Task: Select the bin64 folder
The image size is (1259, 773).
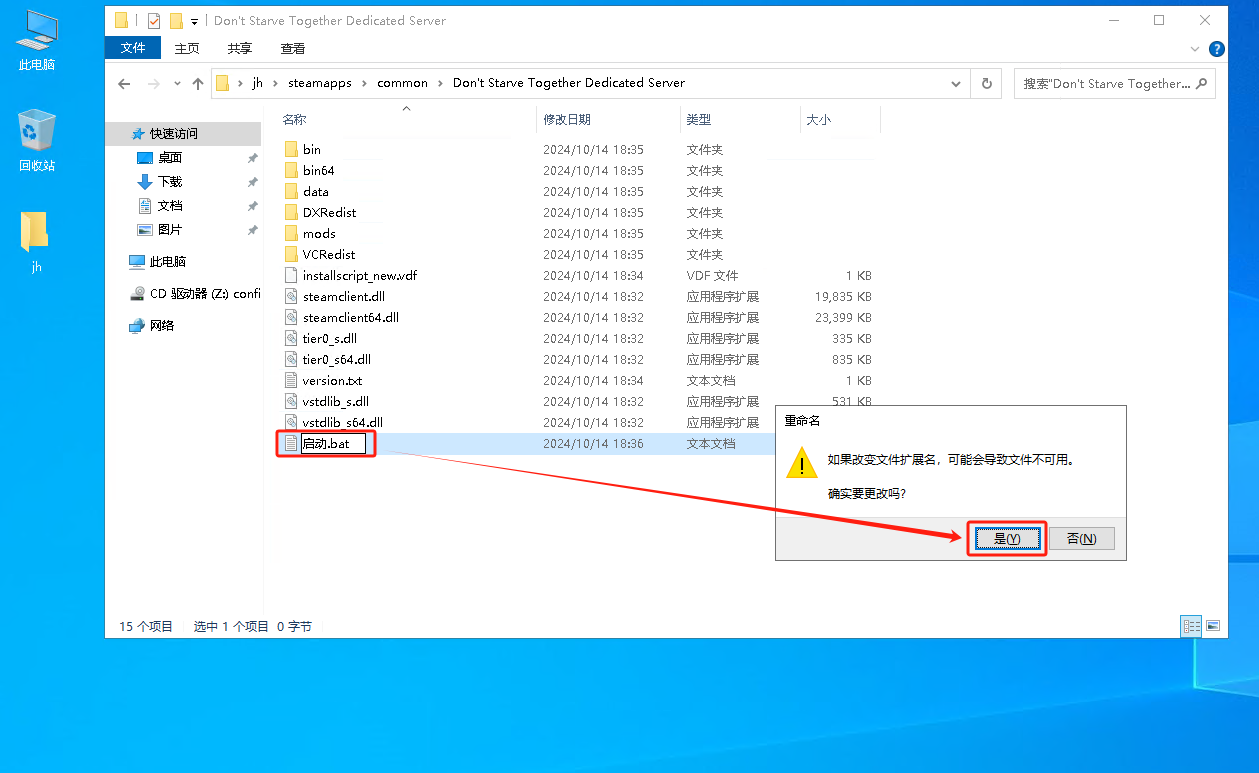Action: click(309, 170)
